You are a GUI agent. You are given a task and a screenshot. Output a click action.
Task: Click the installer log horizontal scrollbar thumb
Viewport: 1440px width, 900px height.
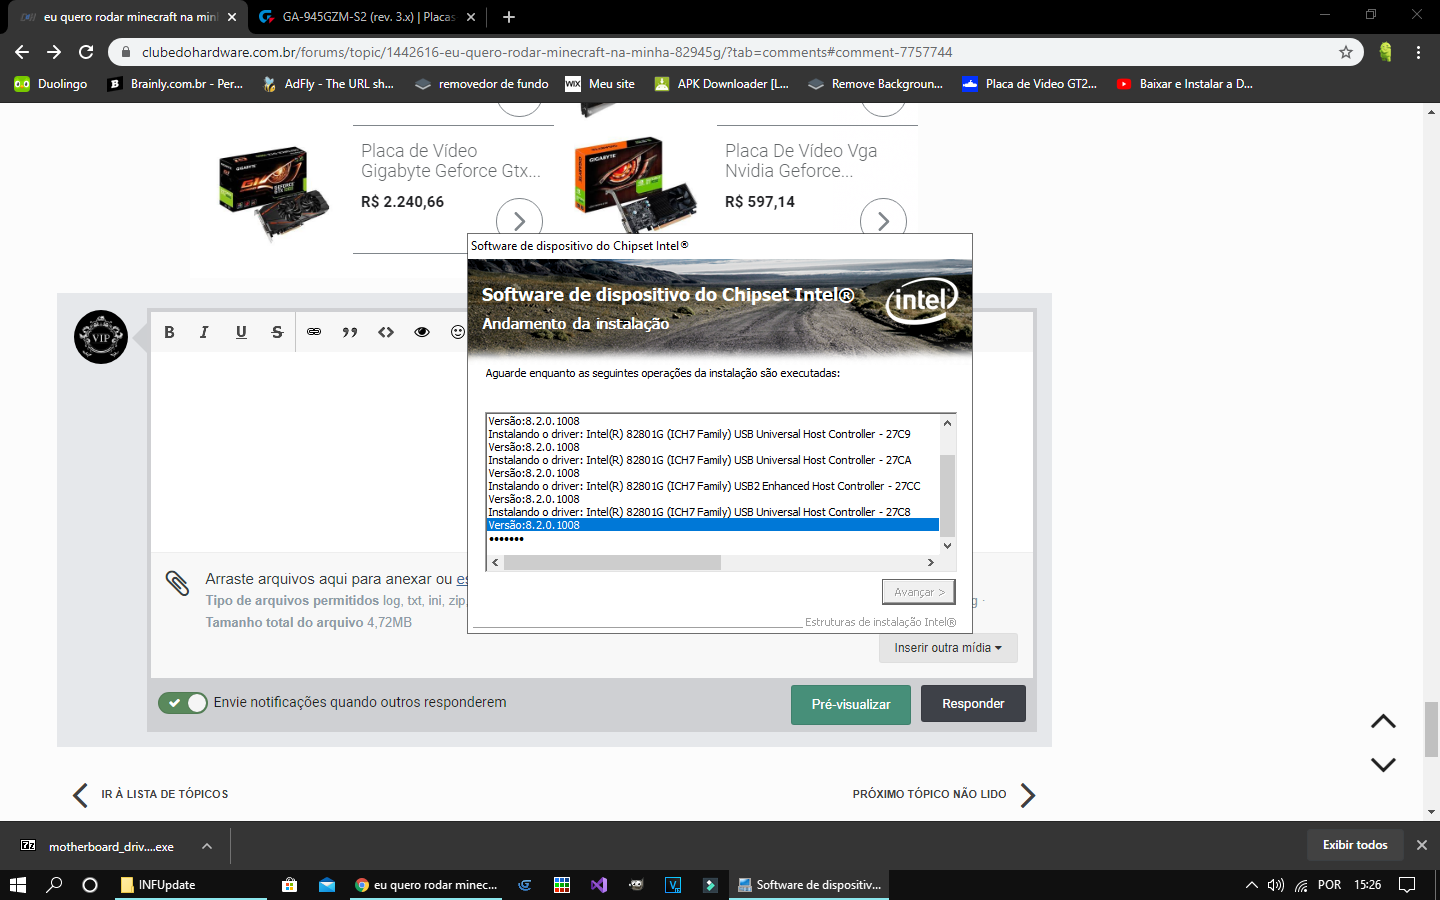pyautogui.click(x=612, y=563)
